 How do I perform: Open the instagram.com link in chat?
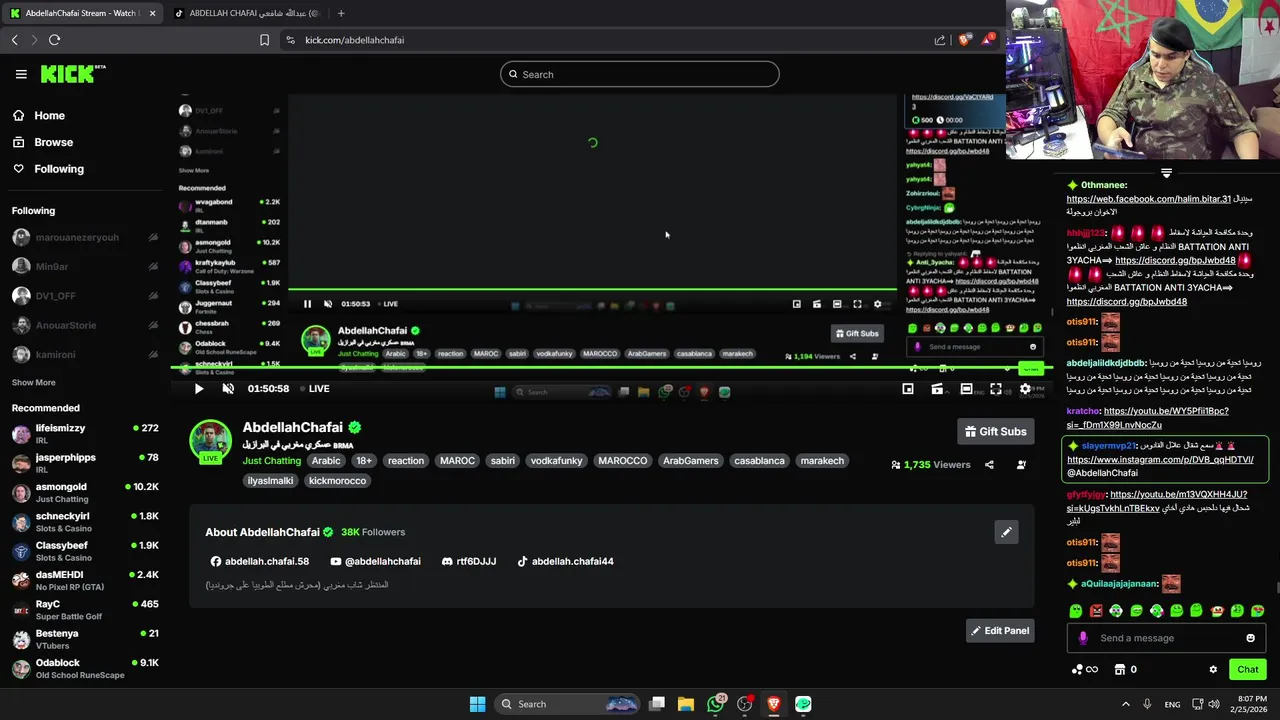[1160, 460]
